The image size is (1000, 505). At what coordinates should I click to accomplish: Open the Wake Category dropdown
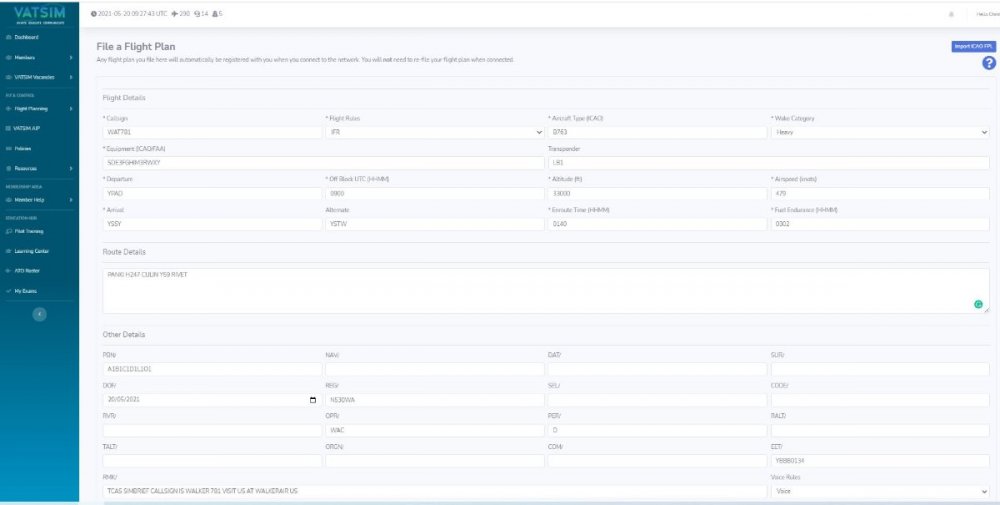click(x=879, y=132)
